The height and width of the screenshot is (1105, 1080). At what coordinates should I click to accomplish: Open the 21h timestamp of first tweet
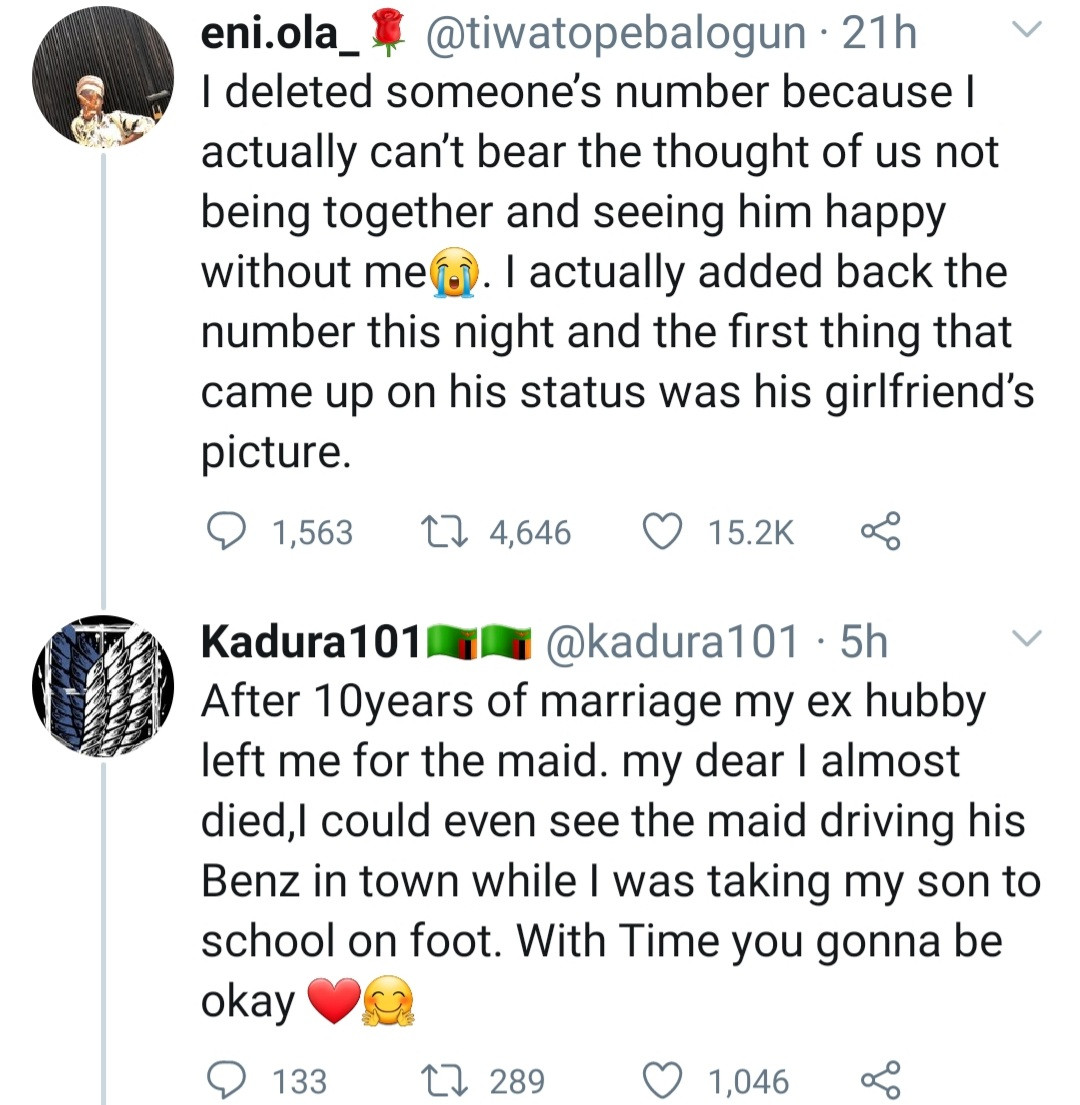click(879, 34)
